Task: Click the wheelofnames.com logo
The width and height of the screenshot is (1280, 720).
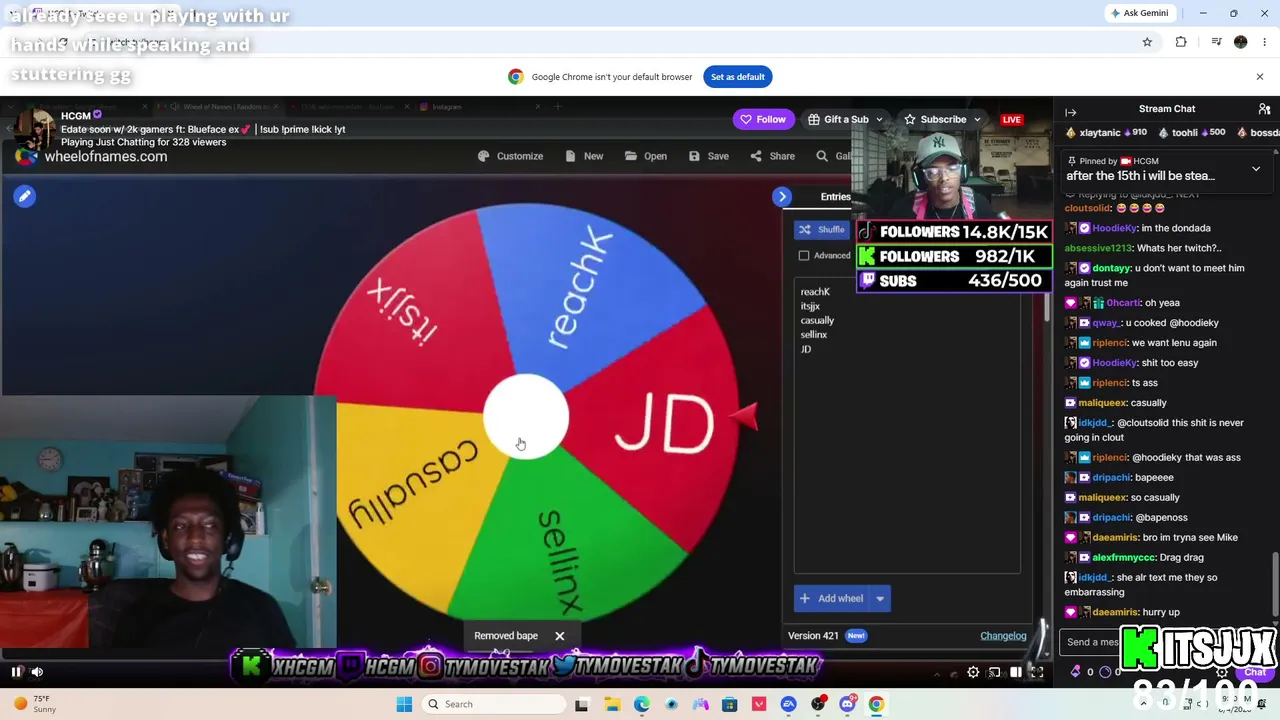Action: pos(92,157)
